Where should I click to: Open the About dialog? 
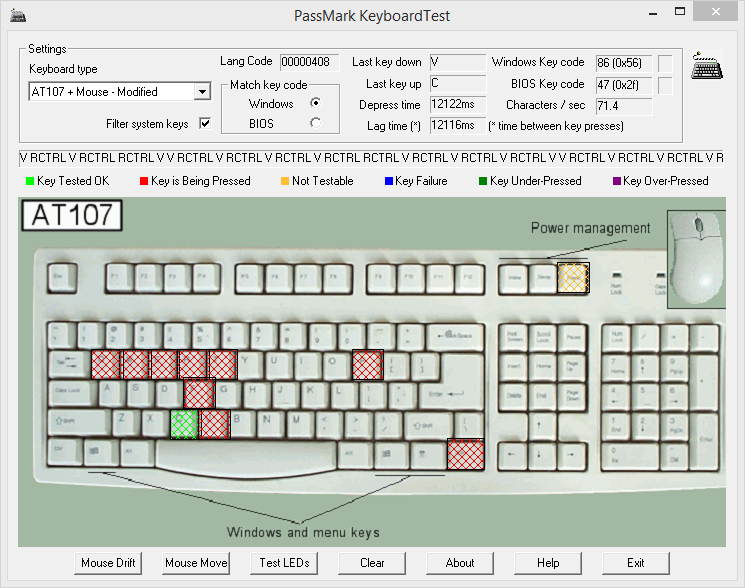click(460, 563)
